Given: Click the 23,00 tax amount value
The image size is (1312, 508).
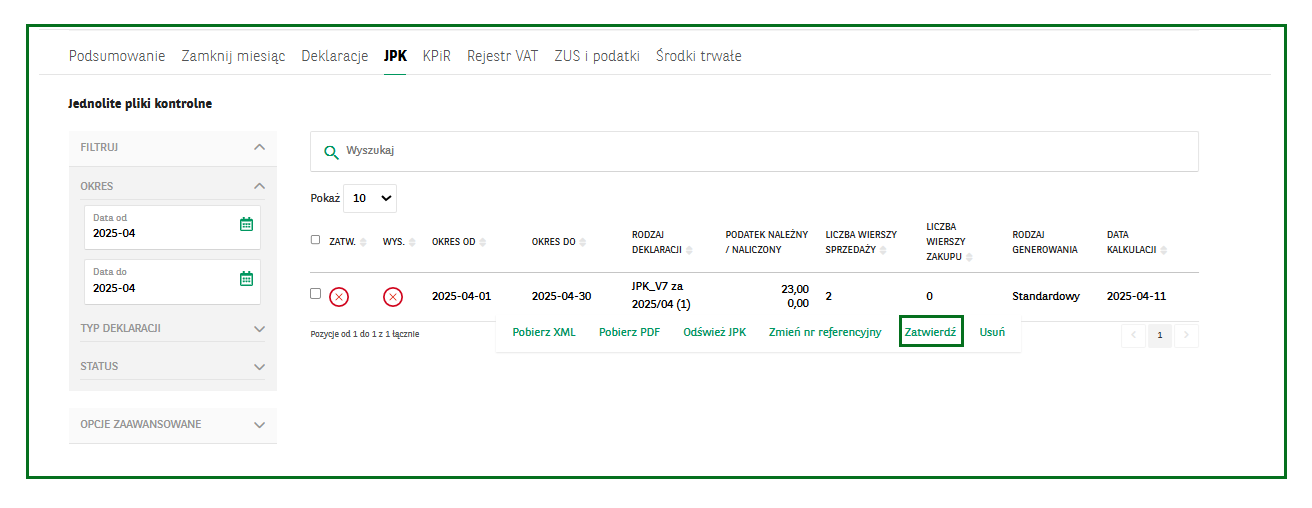Looking at the screenshot, I should 795,289.
